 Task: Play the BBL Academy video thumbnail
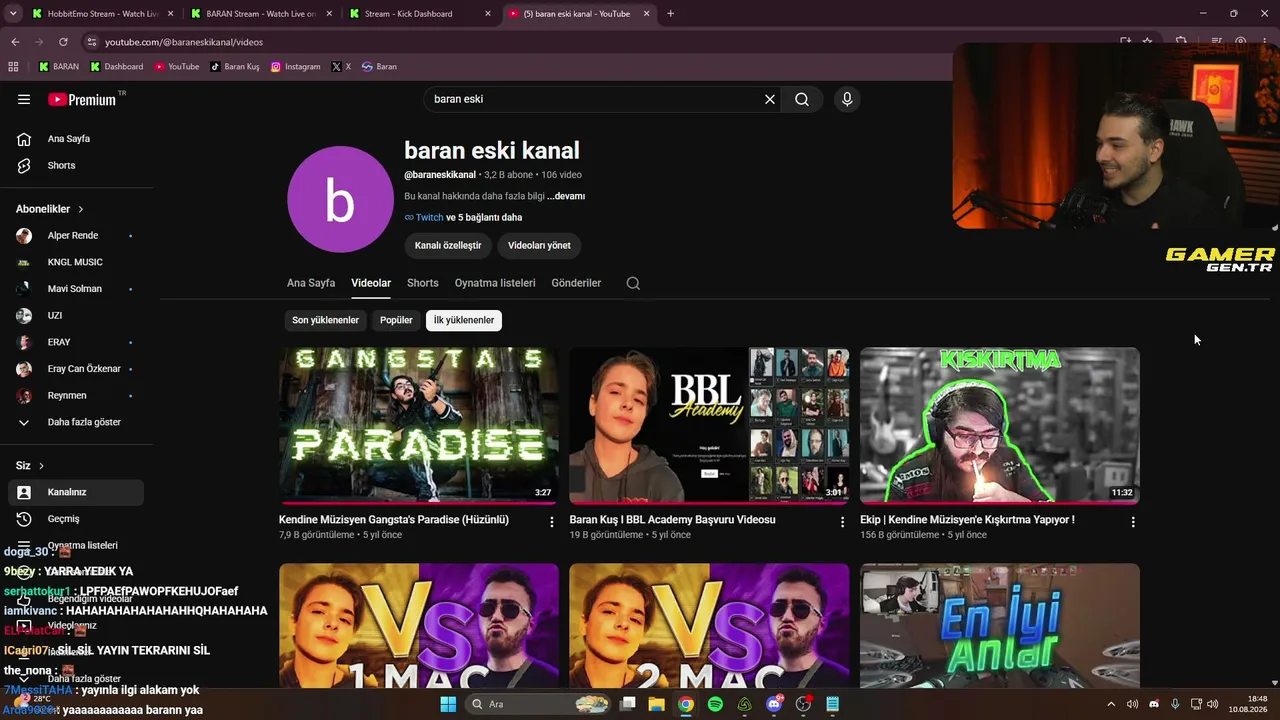pyautogui.click(x=709, y=426)
